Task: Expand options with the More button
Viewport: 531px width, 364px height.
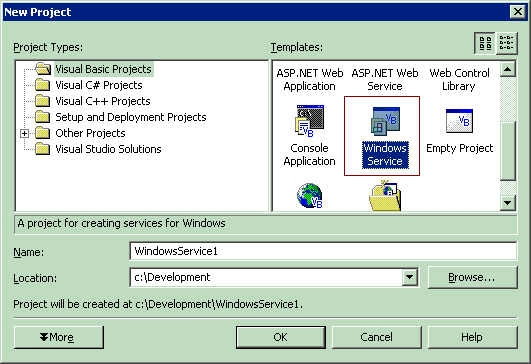Action: coord(59,337)
